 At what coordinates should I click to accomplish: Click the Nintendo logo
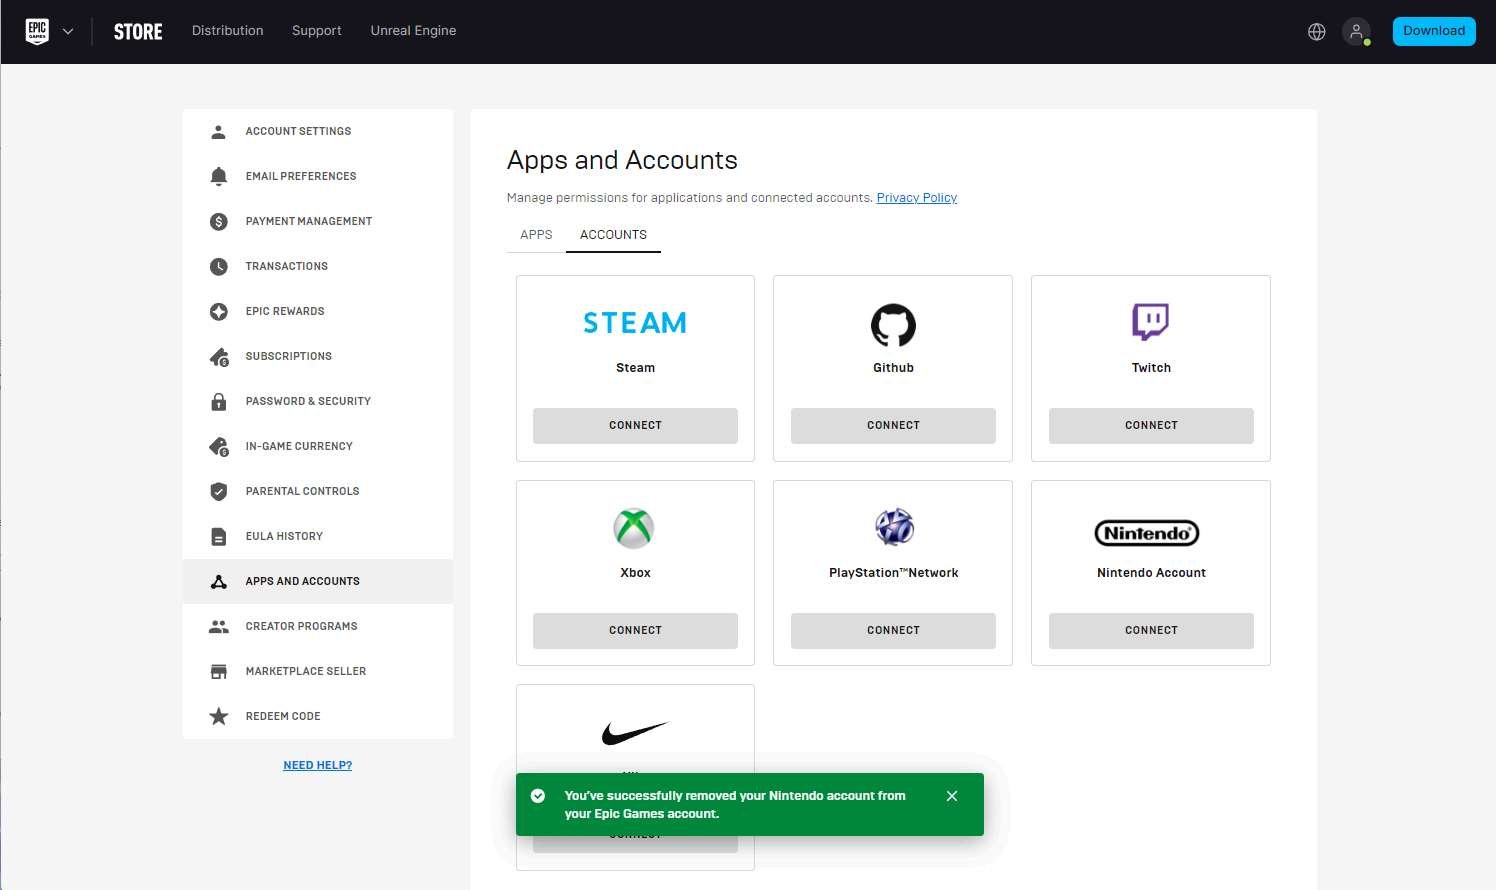click(x=1147, y=533)
